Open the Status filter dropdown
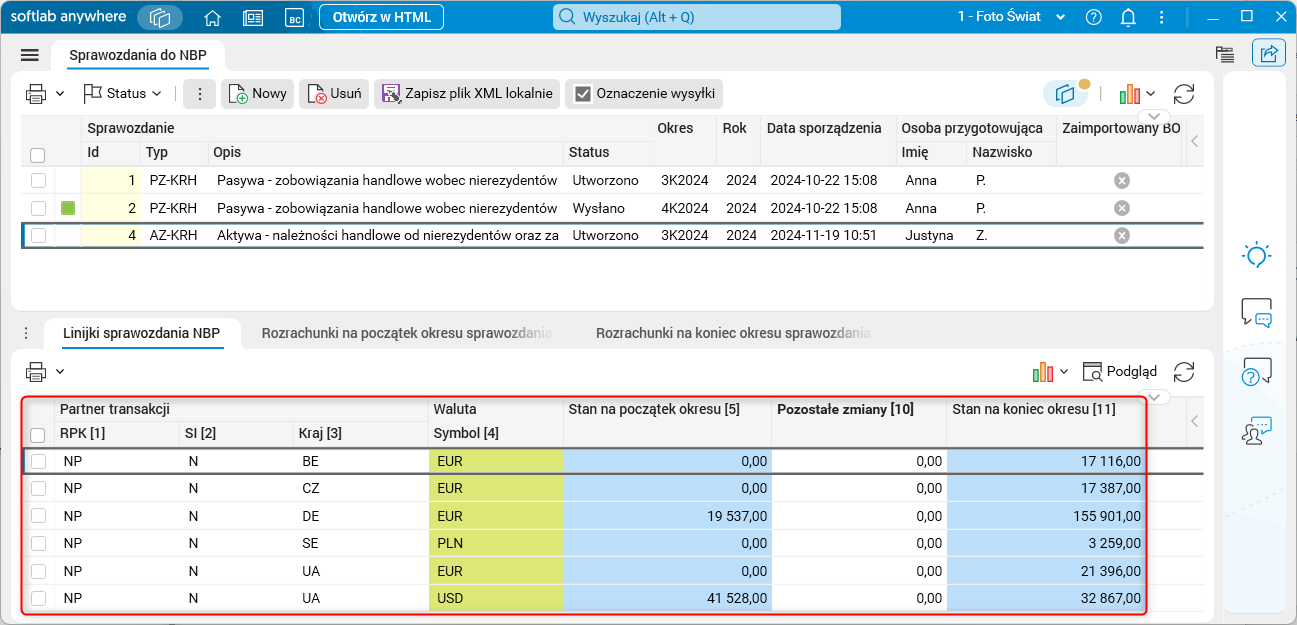The width and height of the screenshot is (1297, 625). pyautogui.click(x=122, y=93)
